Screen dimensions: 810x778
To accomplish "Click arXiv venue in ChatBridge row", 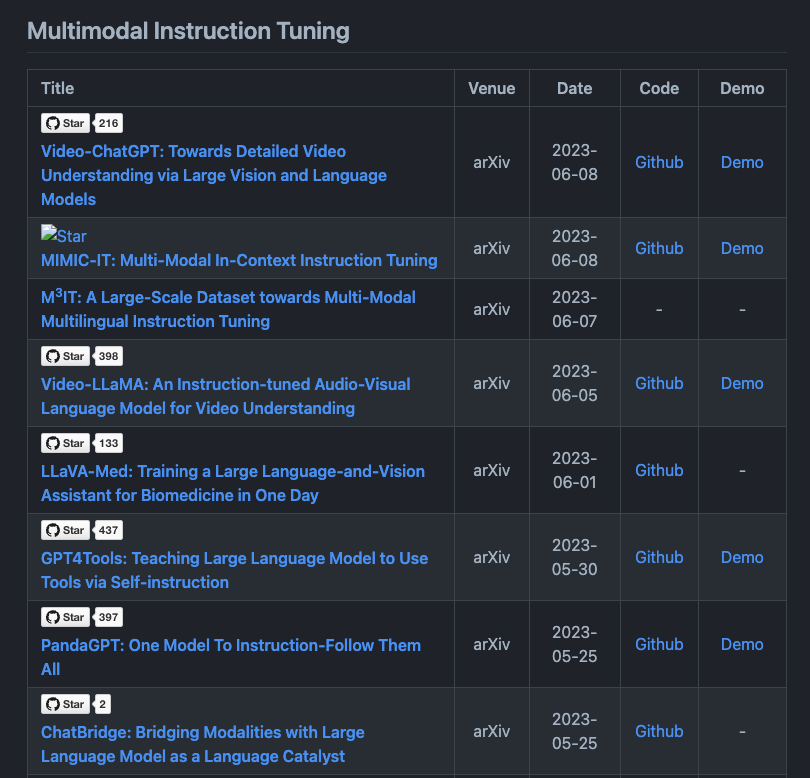I will click(x=492, y=731).
